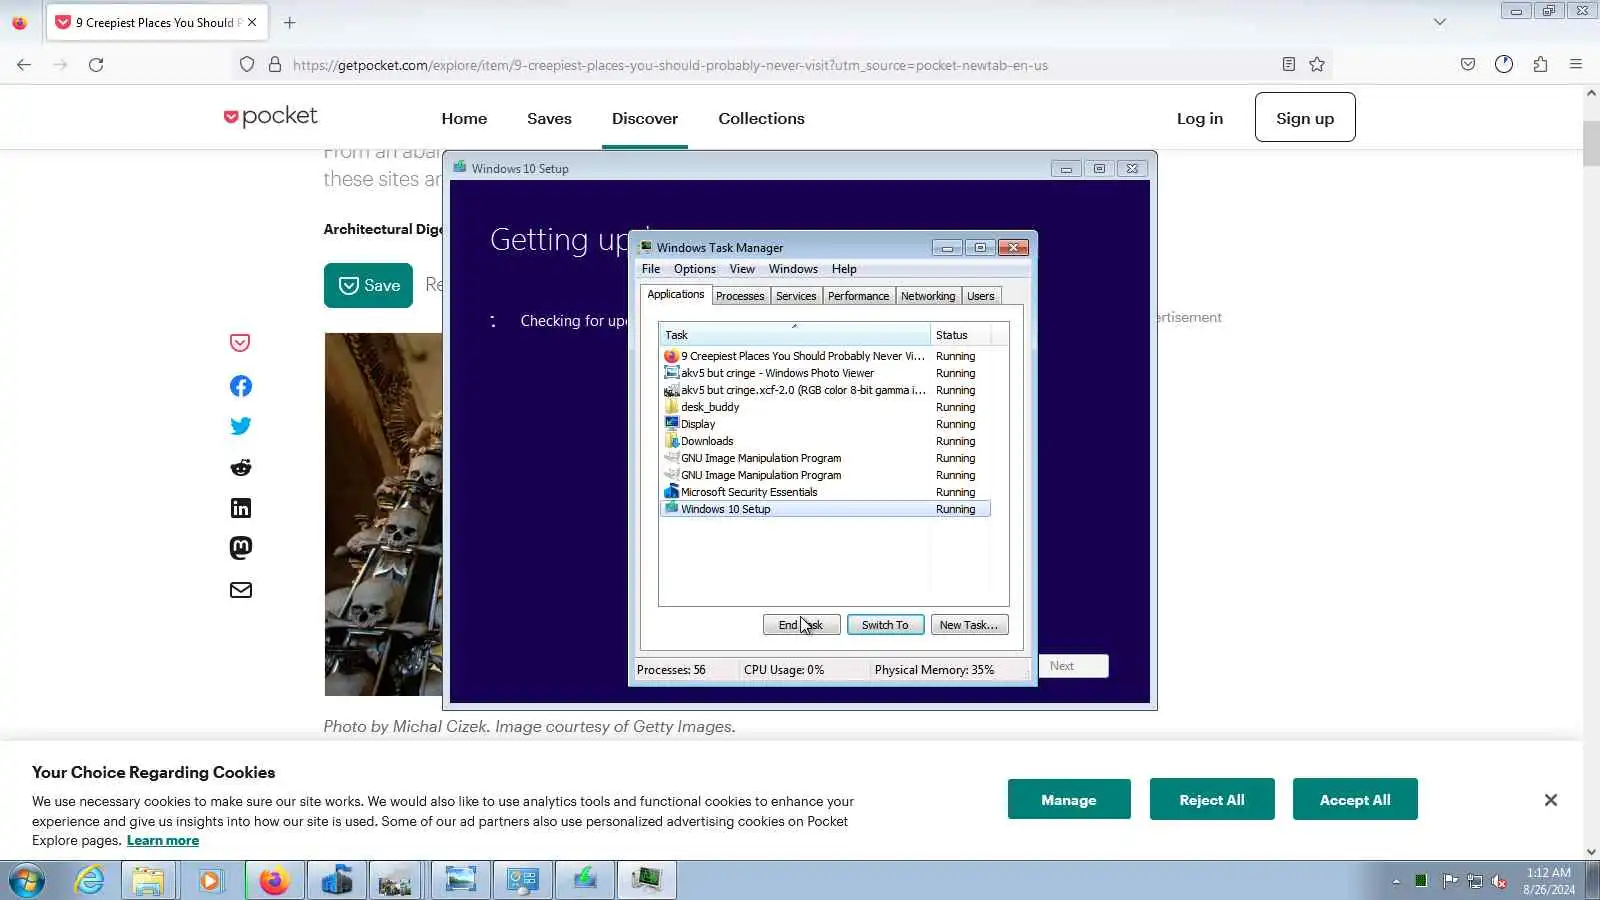
Task: Open the Options menu in Task Manager
Action: click(x=695, y=269)
